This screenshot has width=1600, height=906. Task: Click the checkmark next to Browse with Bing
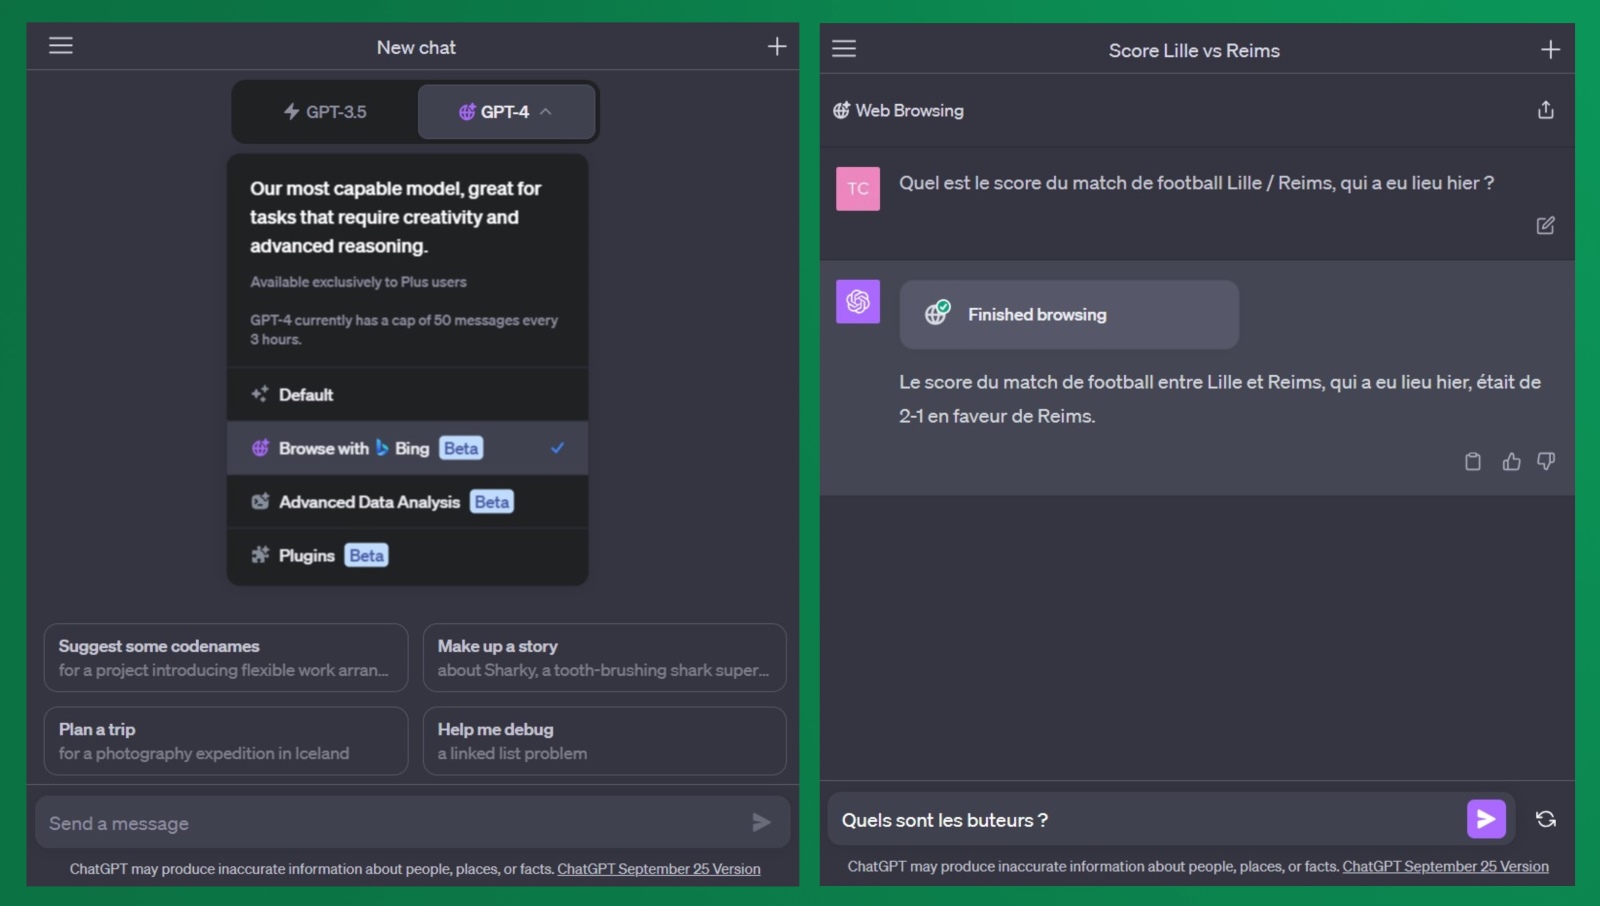point(557,448)
